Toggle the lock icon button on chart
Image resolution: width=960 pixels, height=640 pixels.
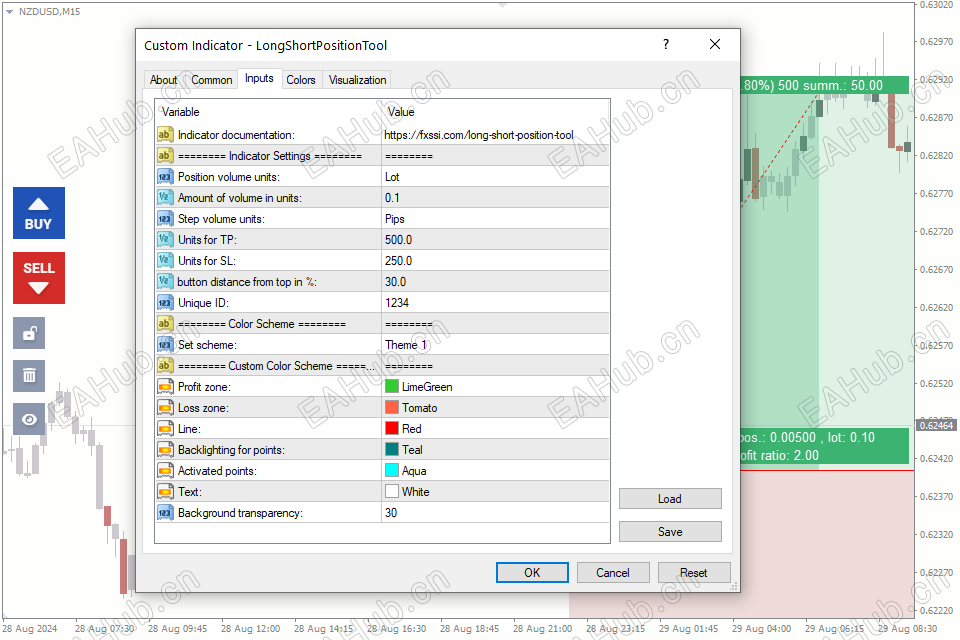coord(29,333)
